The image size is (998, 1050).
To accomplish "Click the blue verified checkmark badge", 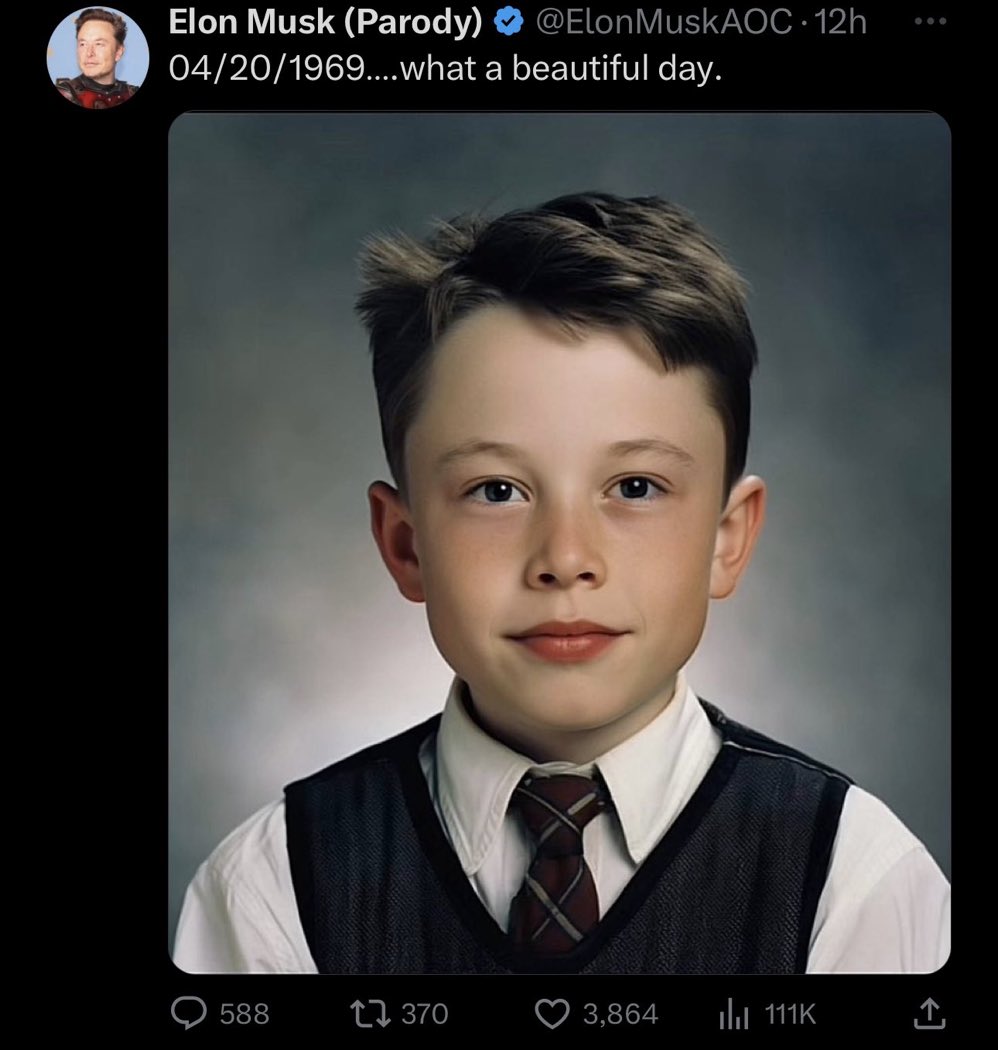I will pos(508,23).
